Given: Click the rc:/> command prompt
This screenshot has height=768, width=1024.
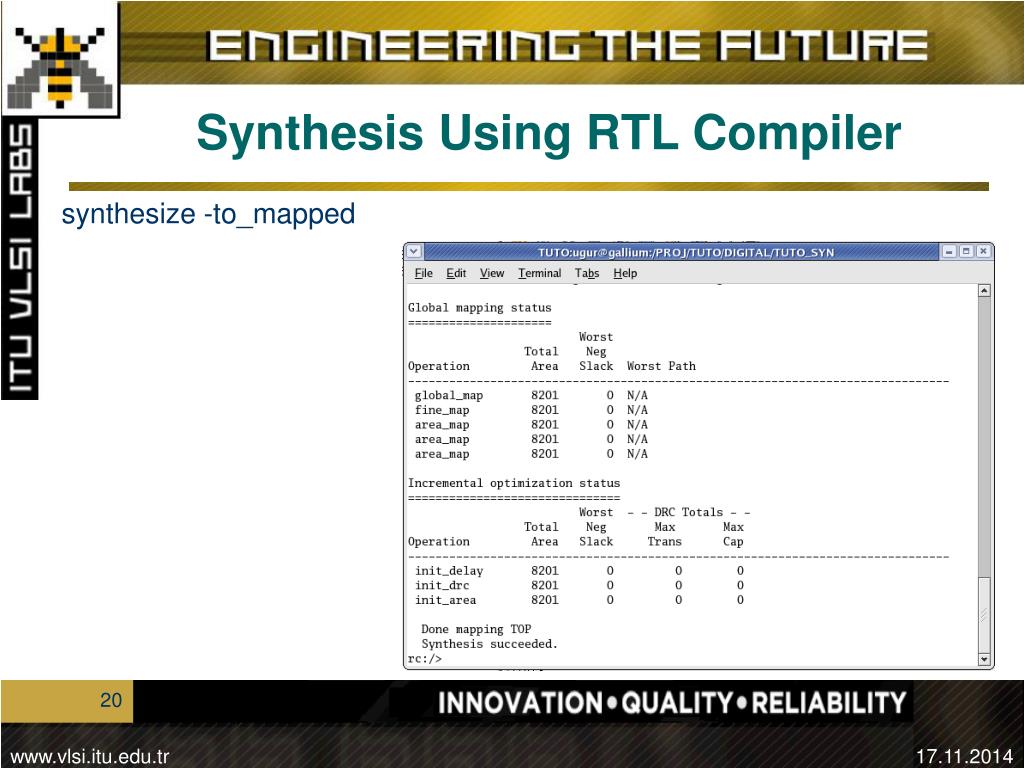Looking at the screenshot, I should [424, 658].
